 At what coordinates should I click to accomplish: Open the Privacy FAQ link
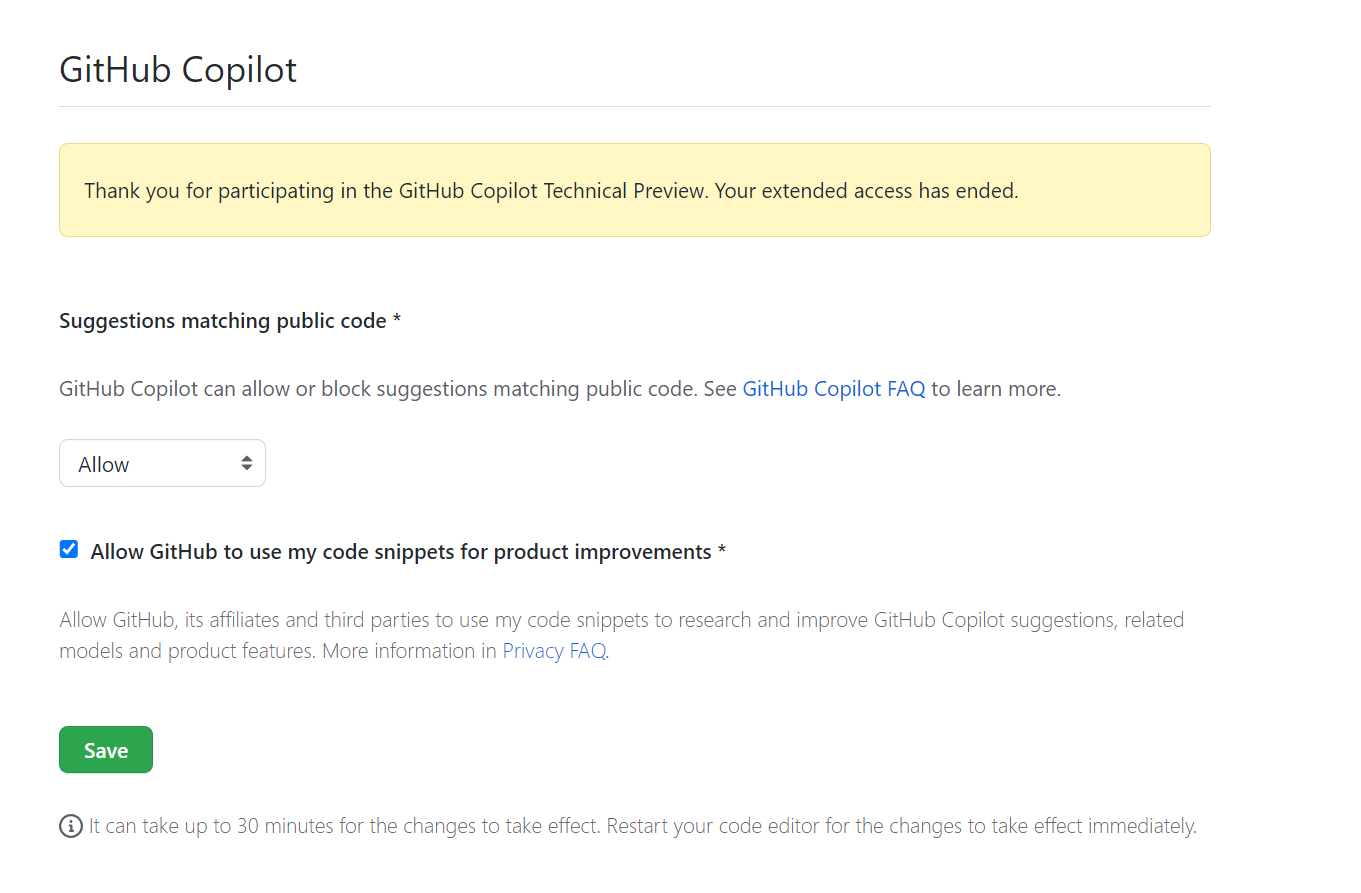coord(553,650)
